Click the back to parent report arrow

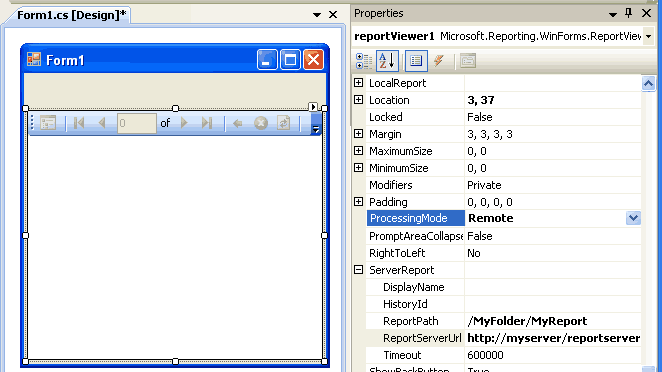pyautogui.click(x=238, y=123)
